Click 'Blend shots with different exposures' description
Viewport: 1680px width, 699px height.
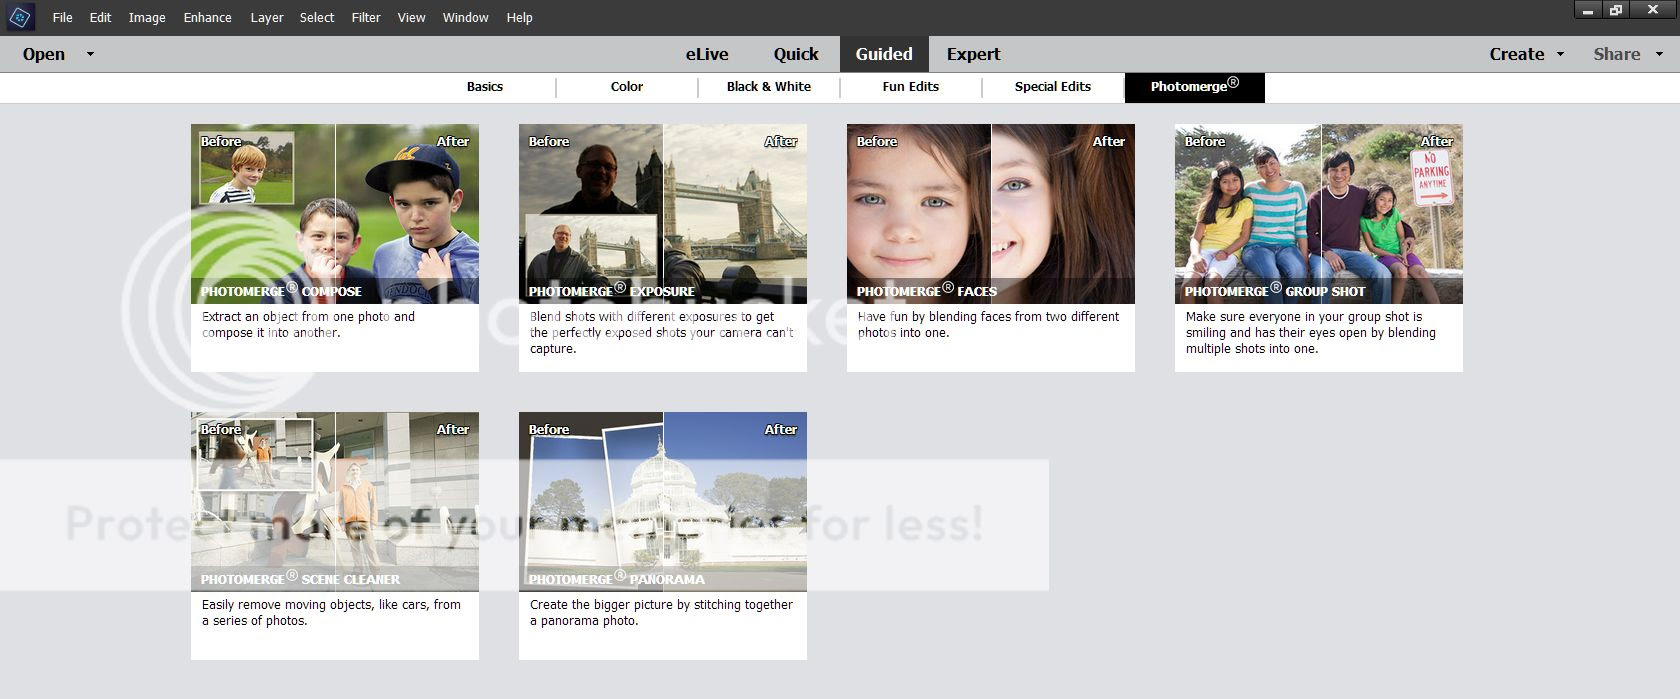(x=661, y=333)
